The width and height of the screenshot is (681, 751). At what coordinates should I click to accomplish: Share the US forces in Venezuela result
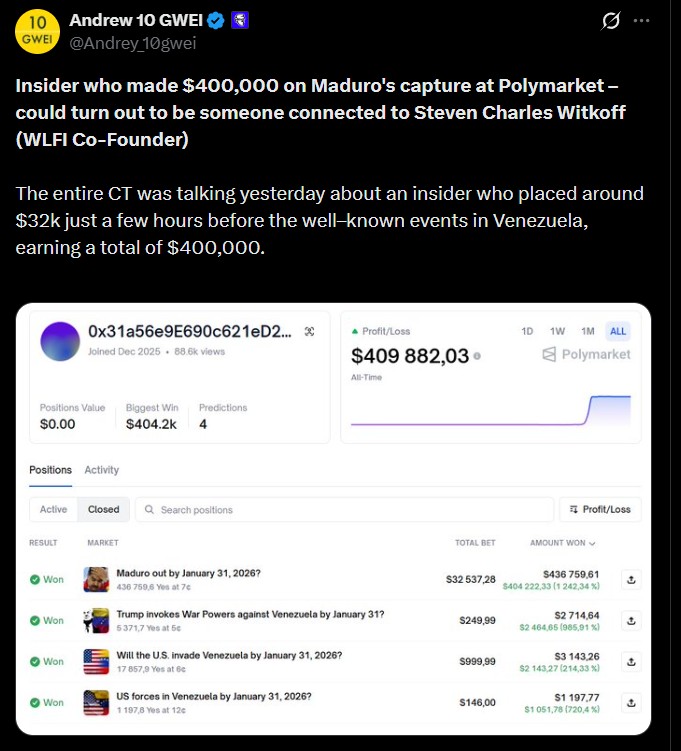[x=631, y=702]
